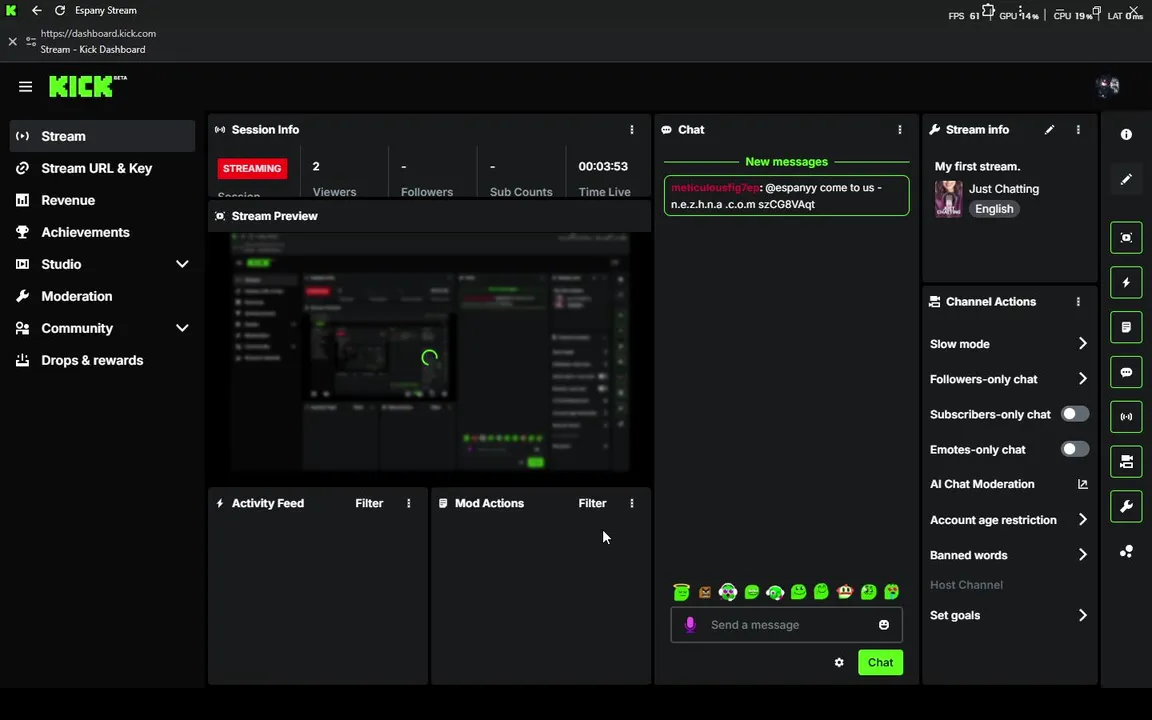
Task: Open chat settings gear icon
Action: pyautogui.click(x=839, y=663)
